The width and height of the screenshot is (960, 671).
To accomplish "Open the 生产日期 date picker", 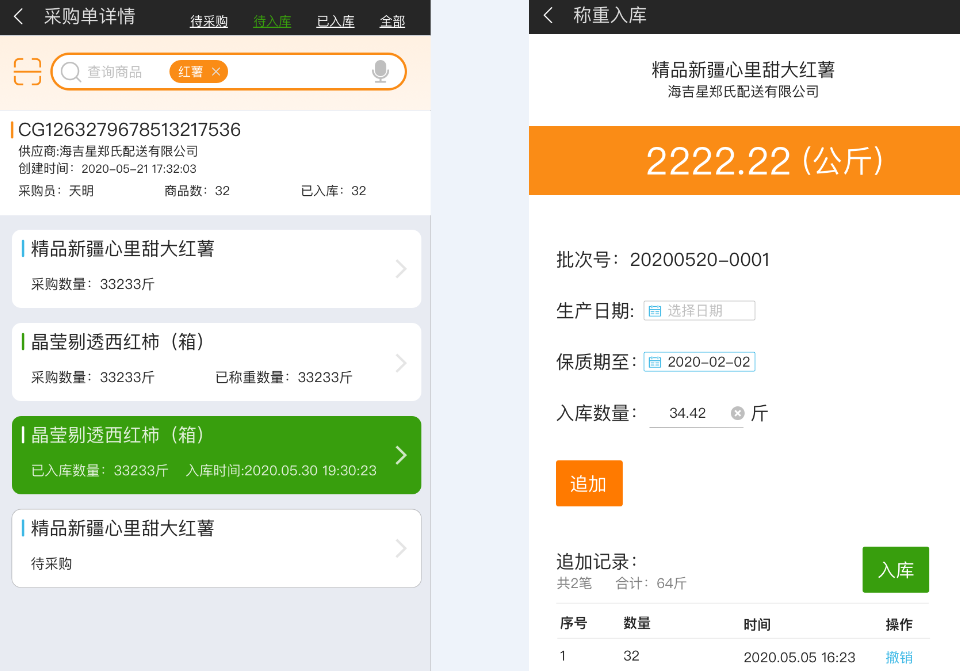I will 699,310.
